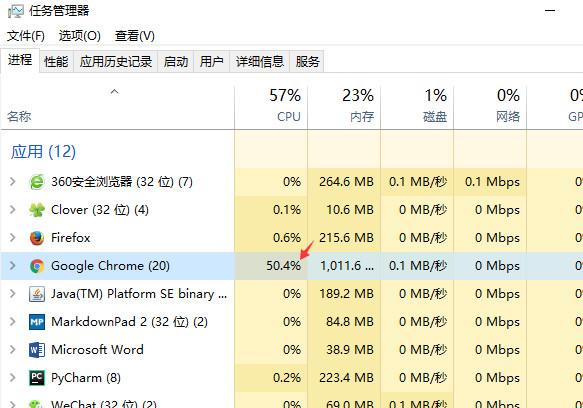Expand the PyCharm (8) process tree
The image size is (583, 408).
13,378
